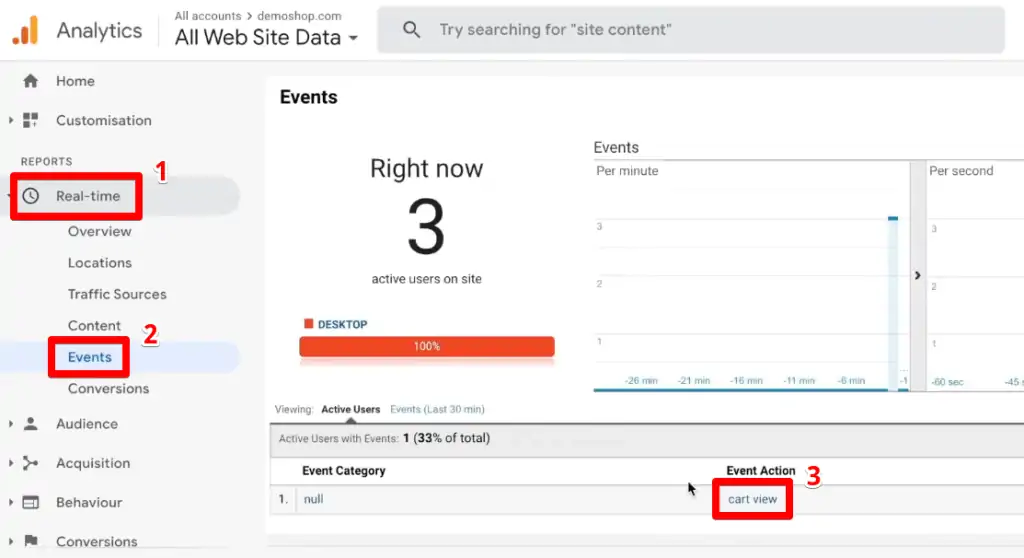Click the Audience label in sidebar
Image resolution: width=1024 pixels, height=558 pixels.
(87, 423)
